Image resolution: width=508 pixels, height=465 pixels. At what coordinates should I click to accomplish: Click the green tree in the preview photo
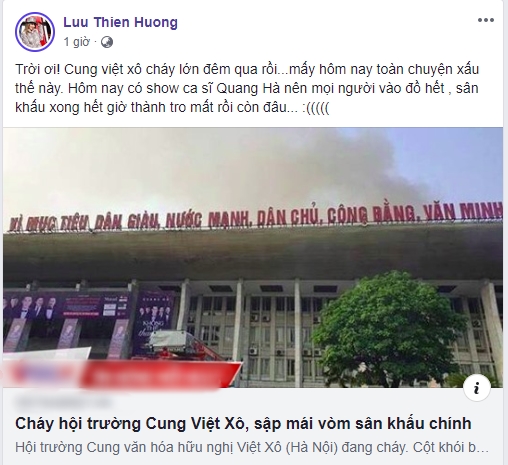[389, 330]
